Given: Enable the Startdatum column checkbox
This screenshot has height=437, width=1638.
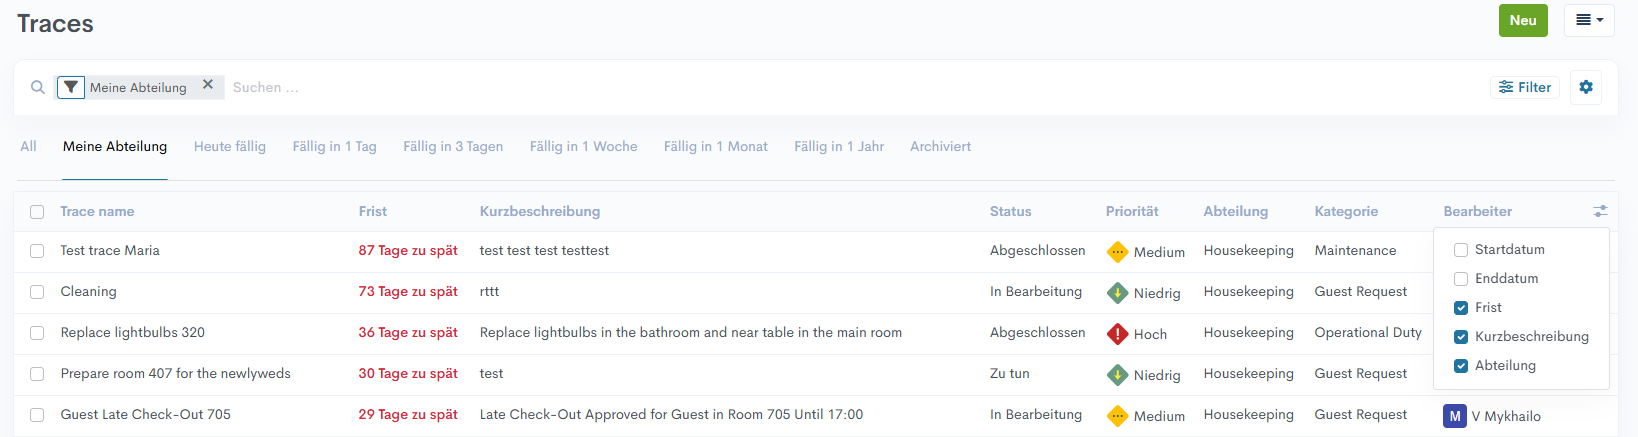Looking at the screenshot, I should coord(1461,250).
